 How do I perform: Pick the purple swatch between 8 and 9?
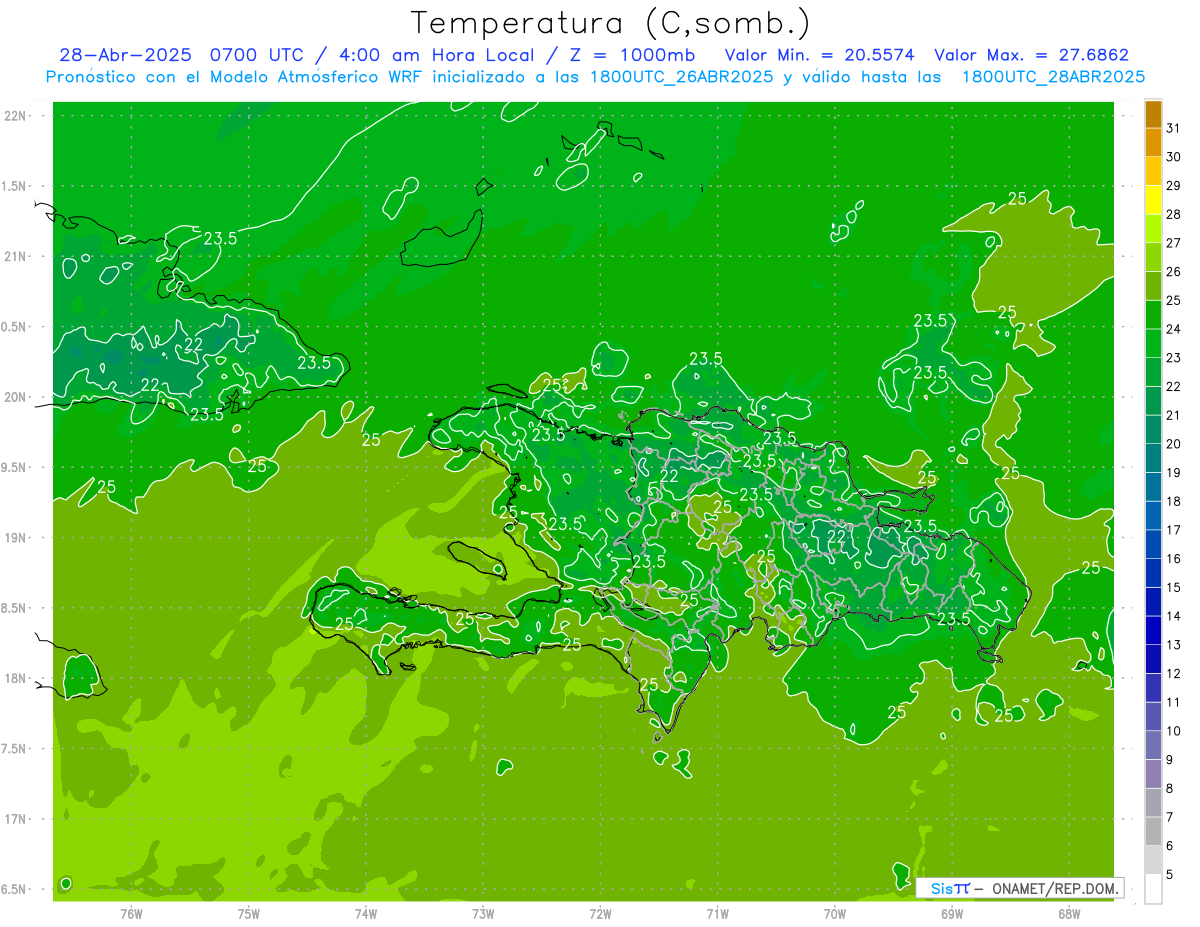[1153, 774]
